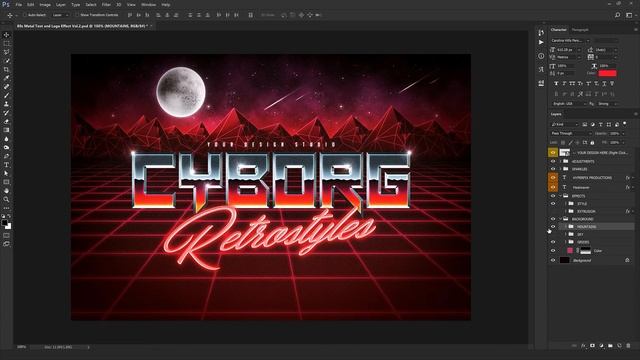Select the Move tool in the toolbox
The image size is (640, 360).
tap(6, 35)
